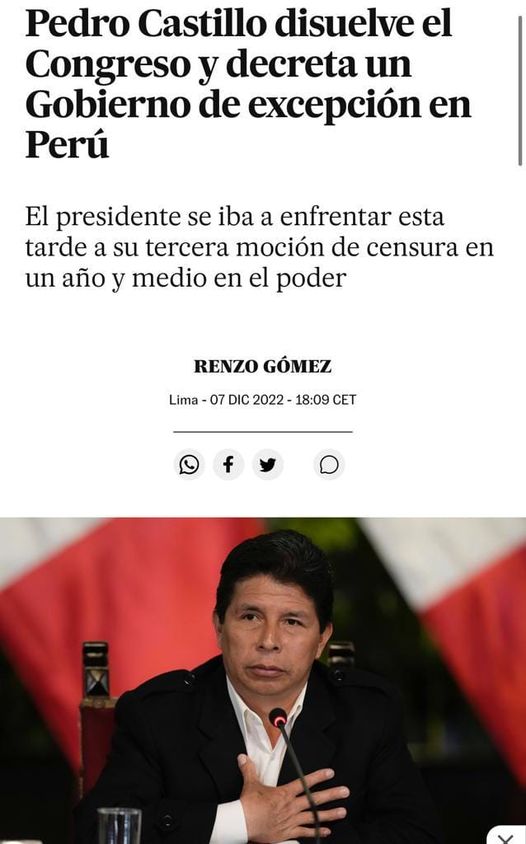Share the article on Twitter
526x844 pixels.
[268, 465]
